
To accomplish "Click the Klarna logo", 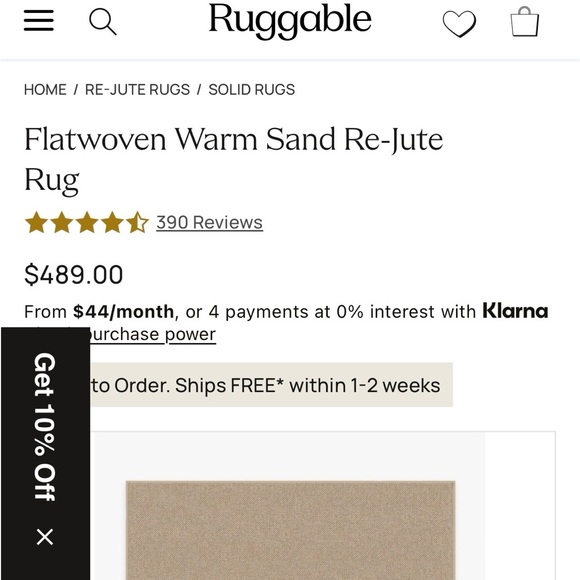I will click(515, 311).
